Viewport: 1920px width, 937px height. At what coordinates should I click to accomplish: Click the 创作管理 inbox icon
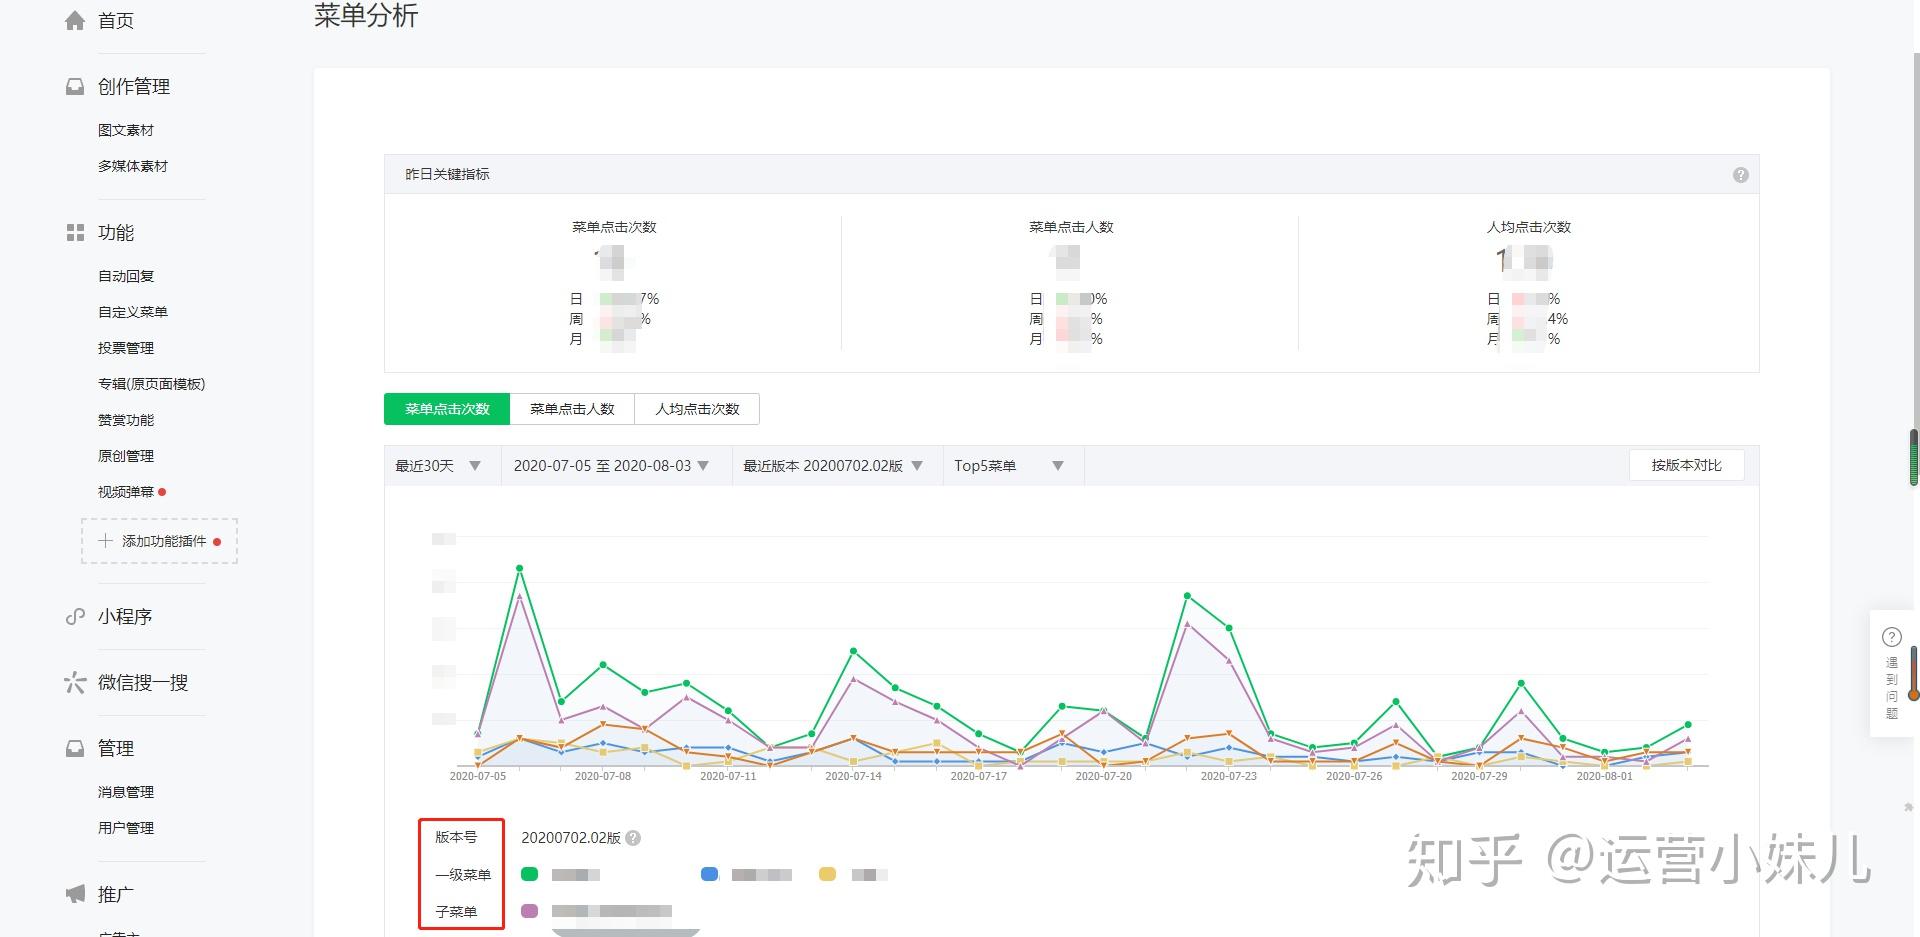pyautogui.click(x=75, y=87)
